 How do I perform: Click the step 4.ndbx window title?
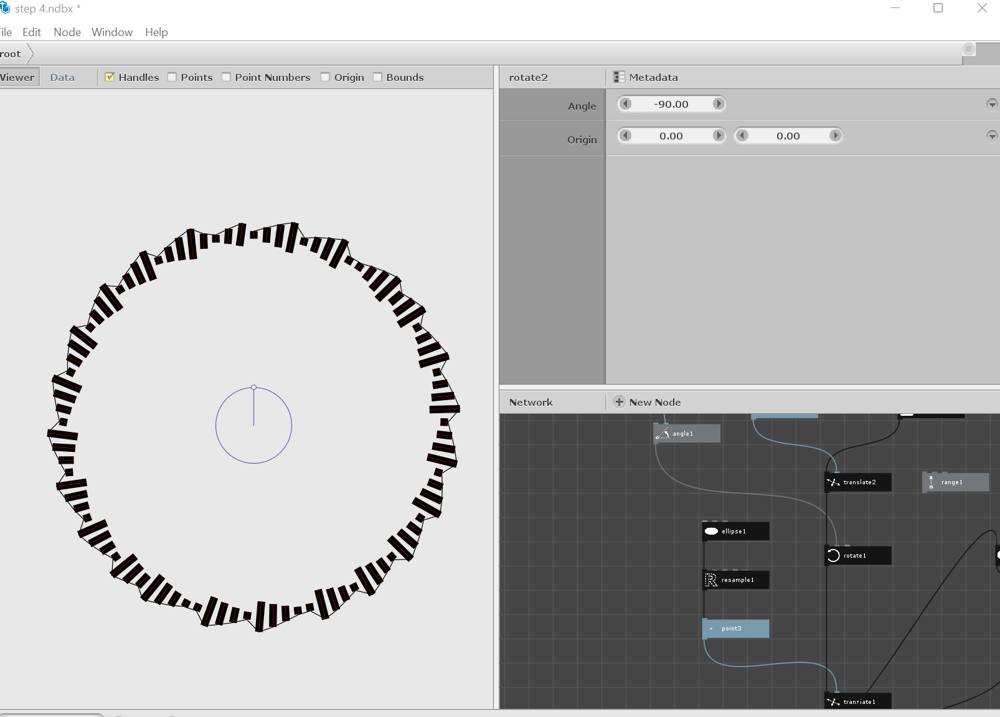point(47,8)
